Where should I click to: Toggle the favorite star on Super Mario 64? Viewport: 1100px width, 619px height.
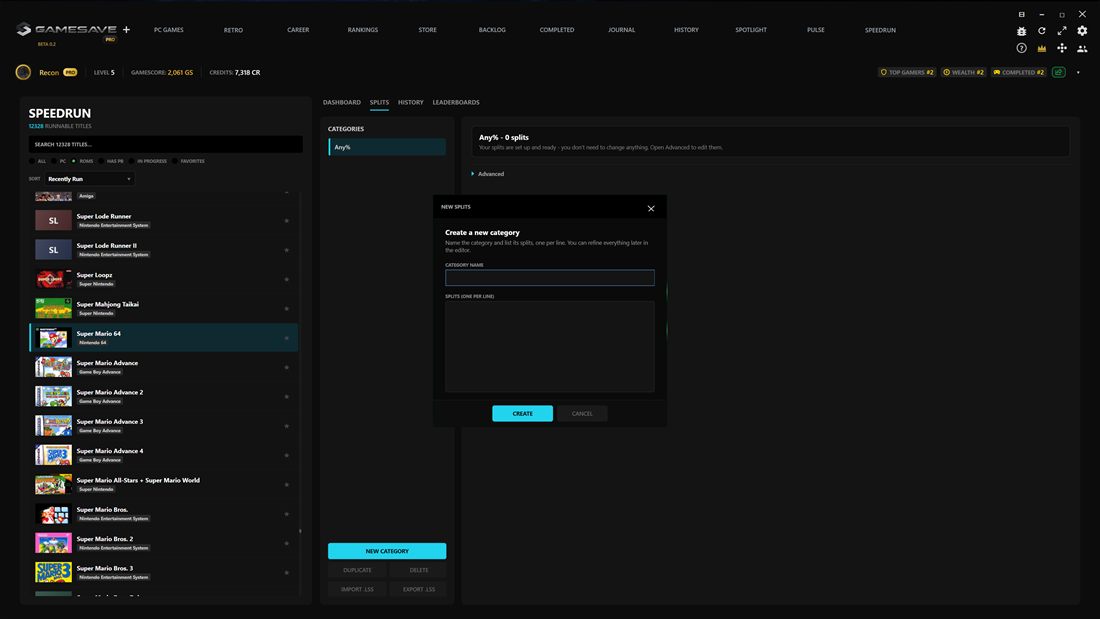(286, 338)
